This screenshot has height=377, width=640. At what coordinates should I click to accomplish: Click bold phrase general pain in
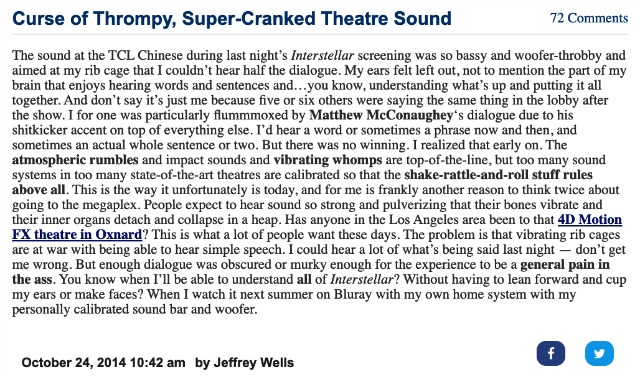[x=565, y=264]
